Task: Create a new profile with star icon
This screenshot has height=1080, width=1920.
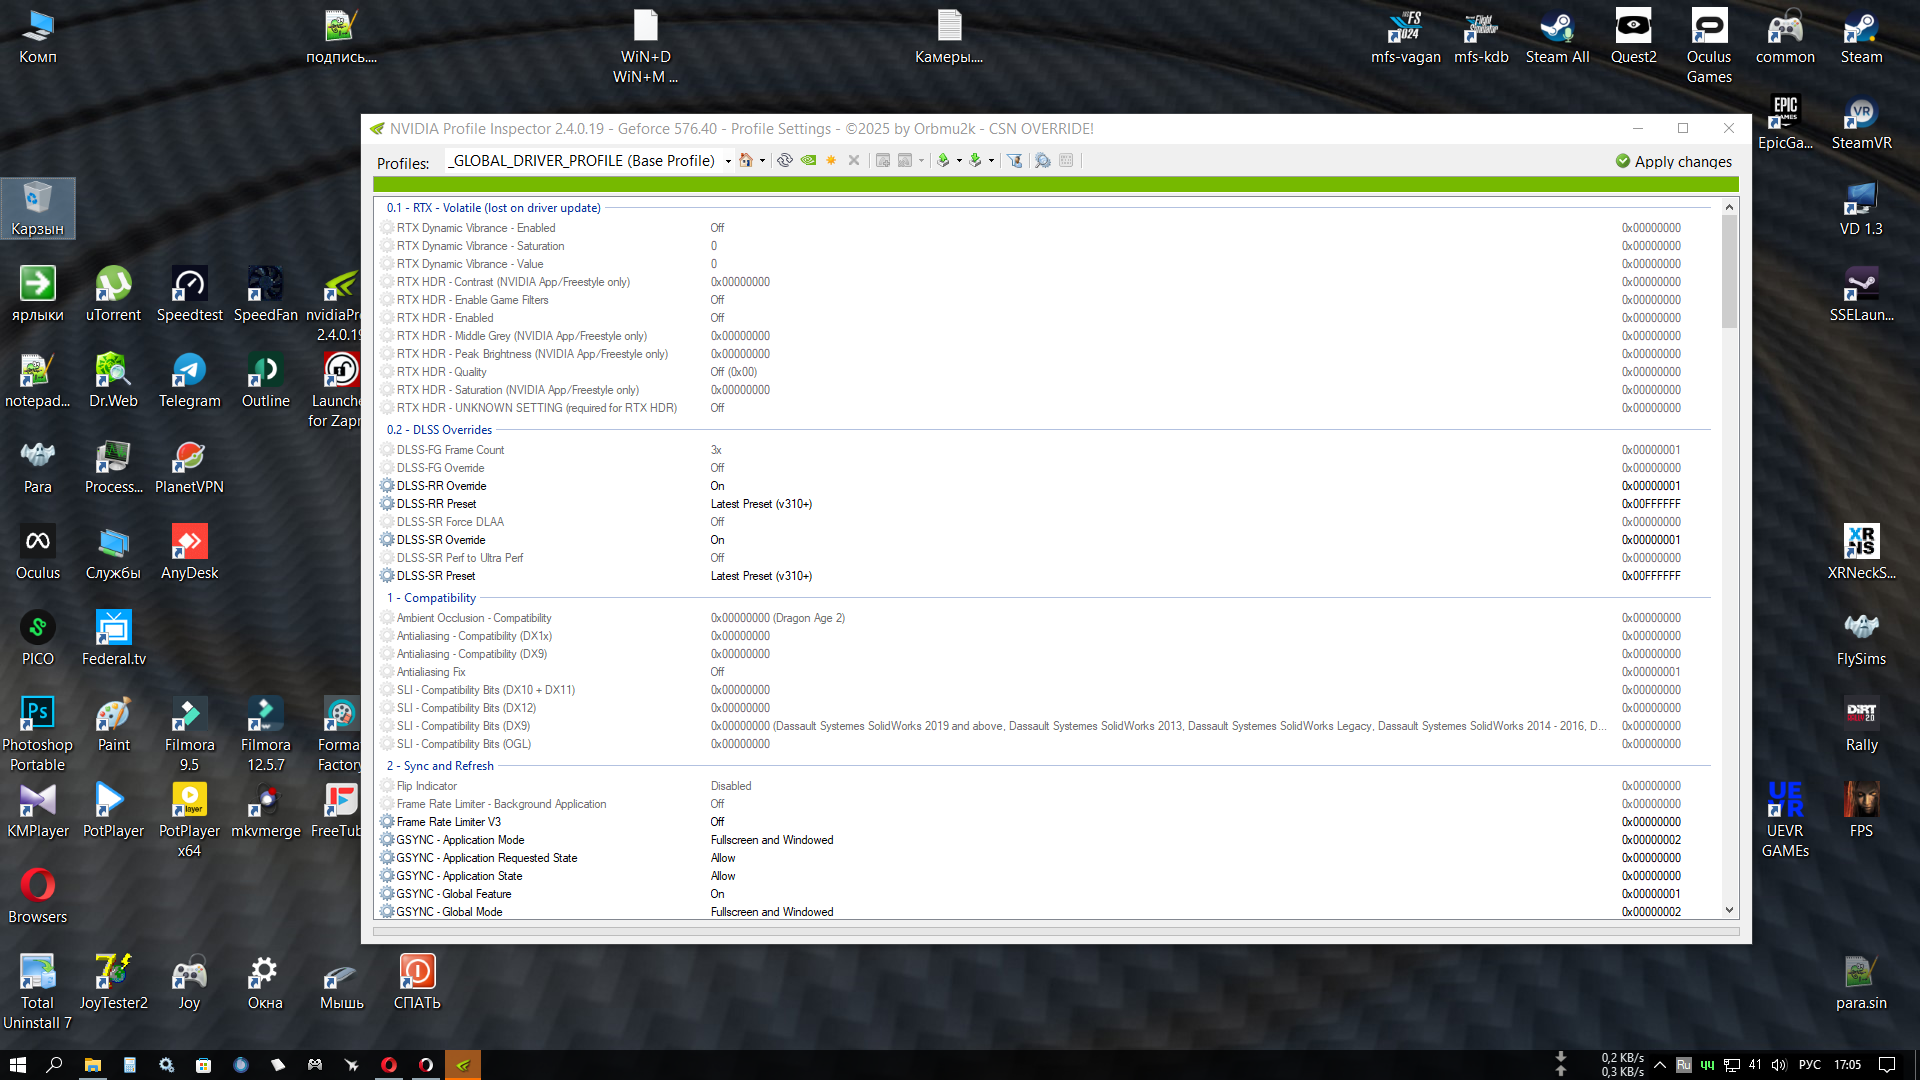Action: 831,160
